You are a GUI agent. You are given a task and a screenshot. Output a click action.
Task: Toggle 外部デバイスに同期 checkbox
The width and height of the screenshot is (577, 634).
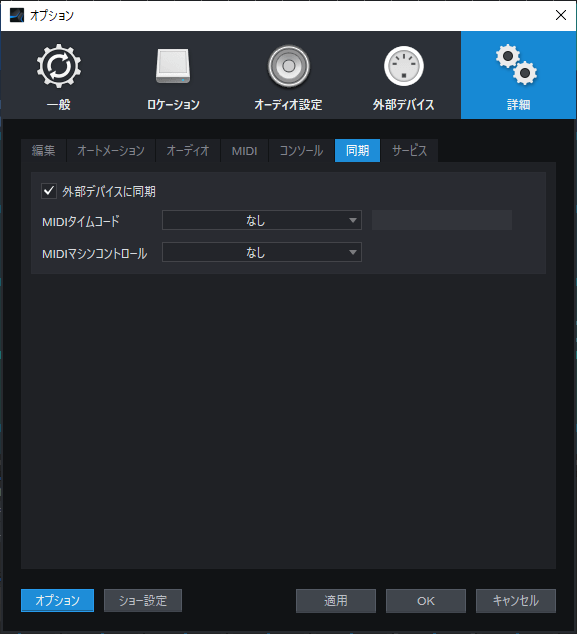click(49, 191)
